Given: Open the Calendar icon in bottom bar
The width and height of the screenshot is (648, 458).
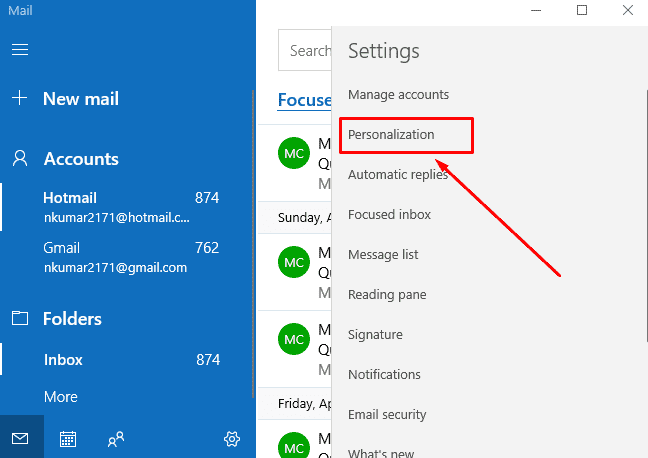Looking at the screenshot, I should (68, 438).
